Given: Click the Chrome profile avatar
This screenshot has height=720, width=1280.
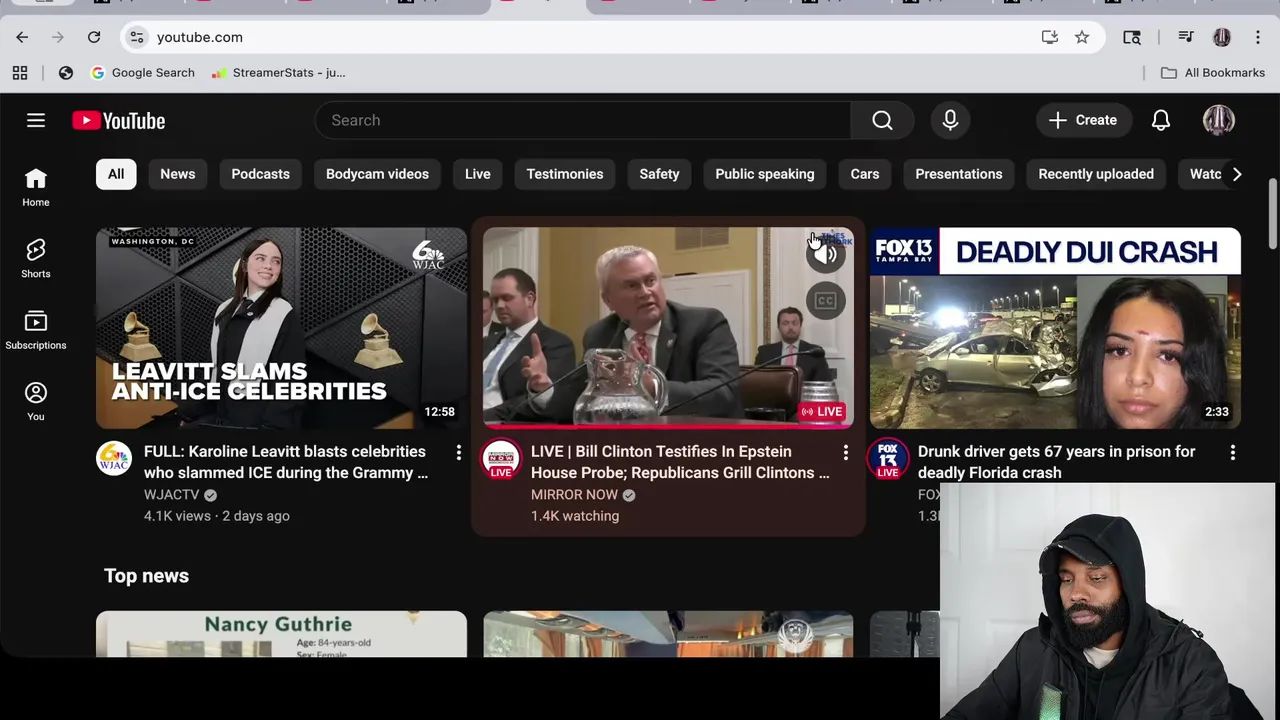Looking at the screenshot, I should pyautogui.click(x=1222, y=37).
